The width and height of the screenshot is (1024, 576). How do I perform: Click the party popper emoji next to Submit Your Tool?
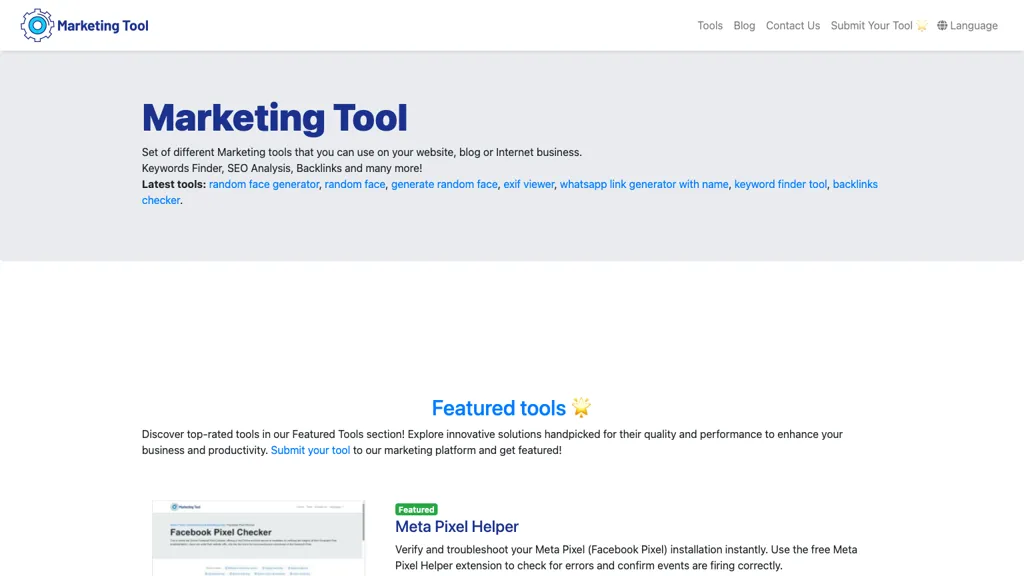coord(922,25)
